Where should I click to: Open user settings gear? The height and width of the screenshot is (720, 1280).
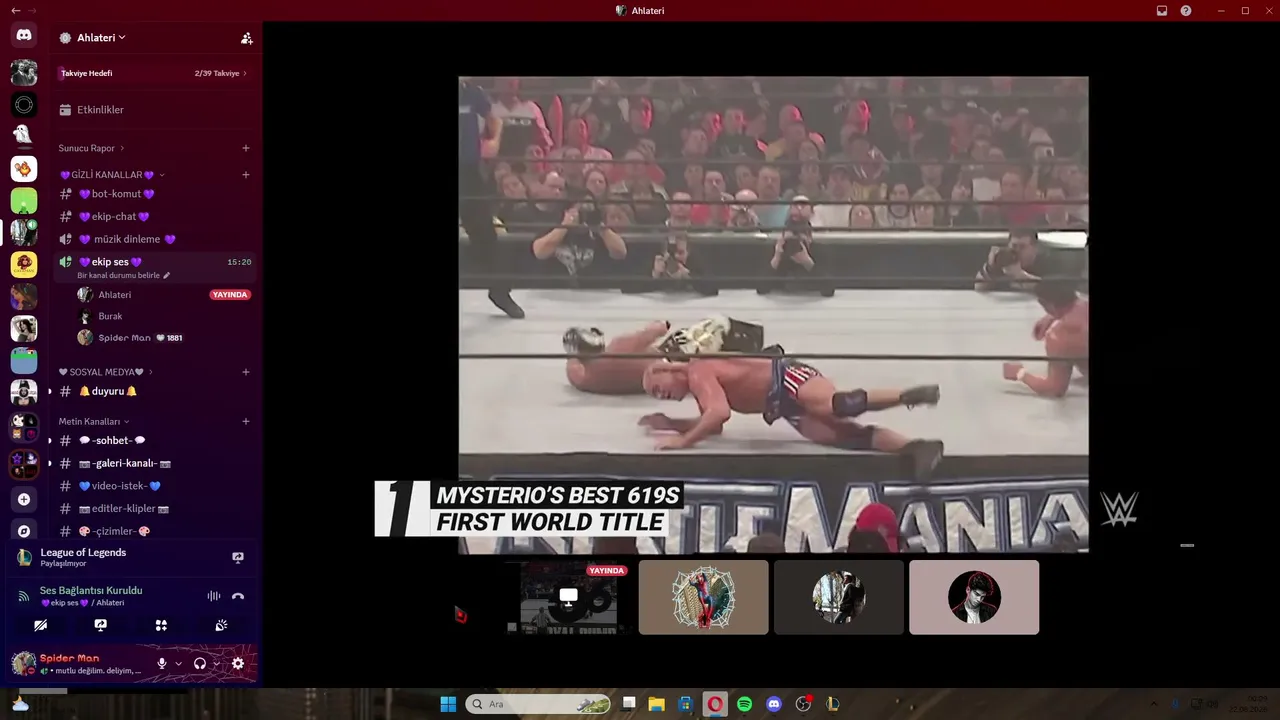[x=238, y=663]
